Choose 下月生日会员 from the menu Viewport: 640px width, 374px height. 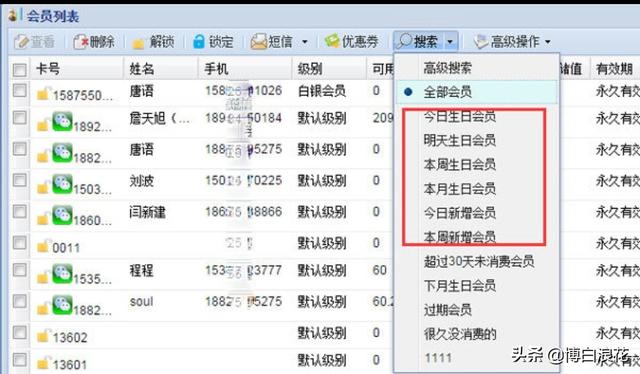[x=460, y=285]
